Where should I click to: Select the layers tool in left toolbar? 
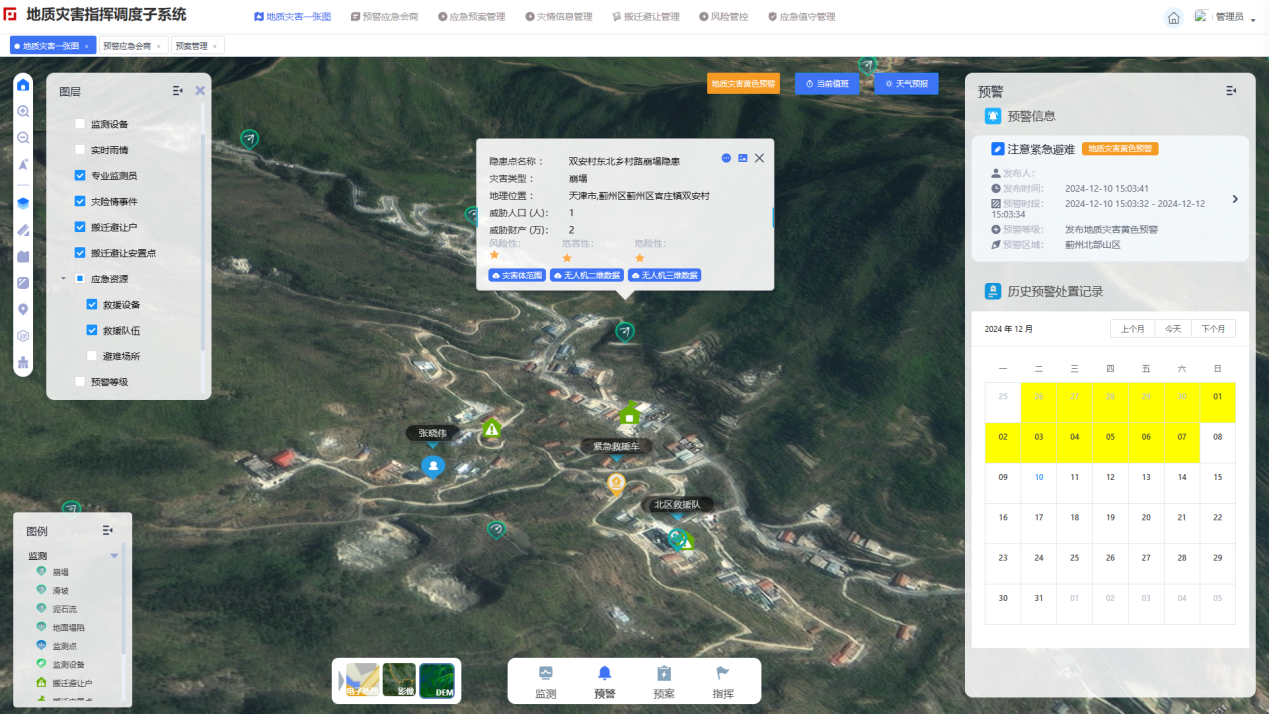(23, 203)
